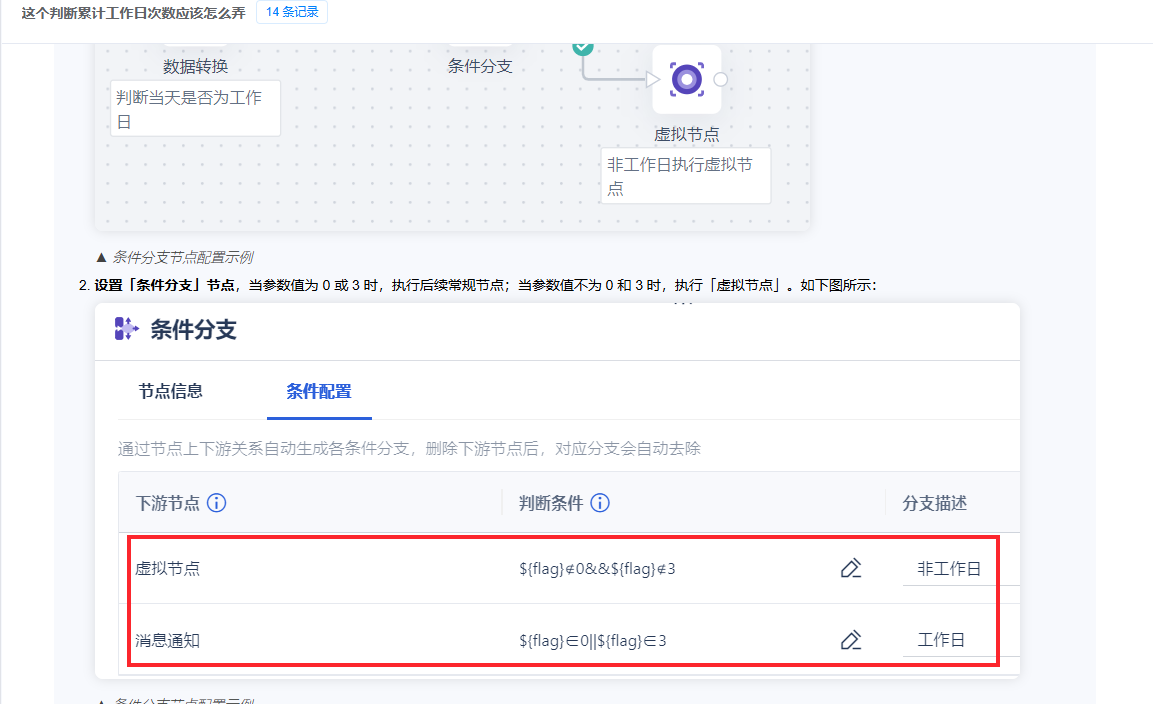Edit the 虚拟节点 condition with pencil icon
The height and width of the screenshot is (704, 1153).
850,569
